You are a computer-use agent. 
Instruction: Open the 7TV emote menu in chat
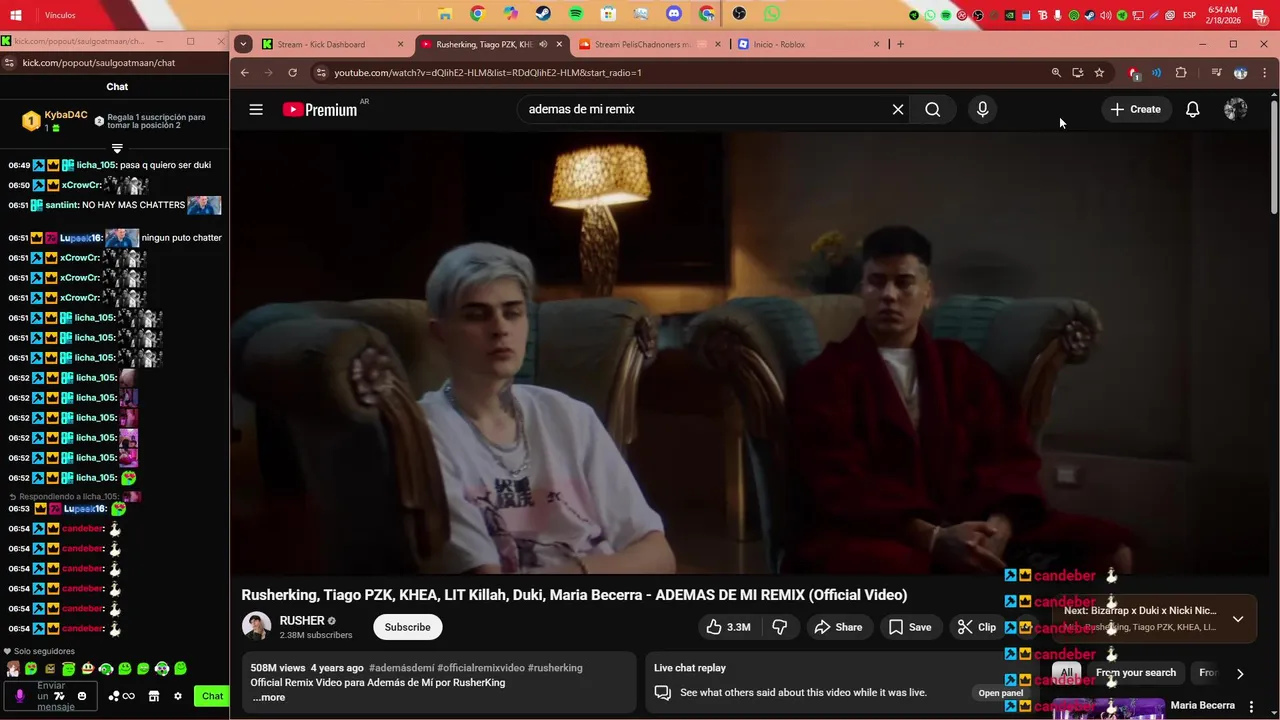60,696
